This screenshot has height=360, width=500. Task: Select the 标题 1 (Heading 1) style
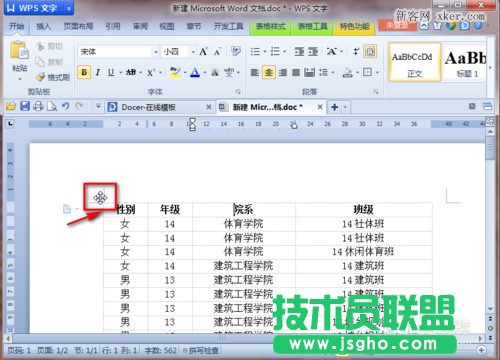coord(466,62)
